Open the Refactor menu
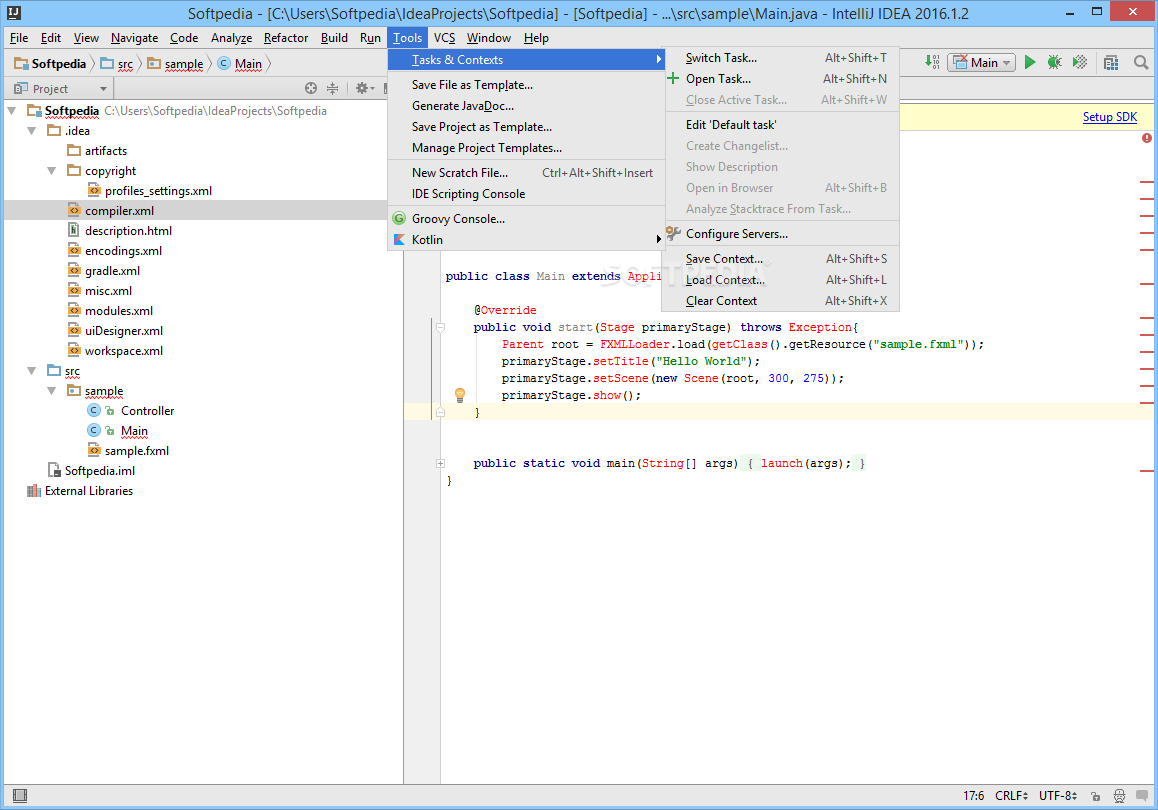 coord(286,38)
